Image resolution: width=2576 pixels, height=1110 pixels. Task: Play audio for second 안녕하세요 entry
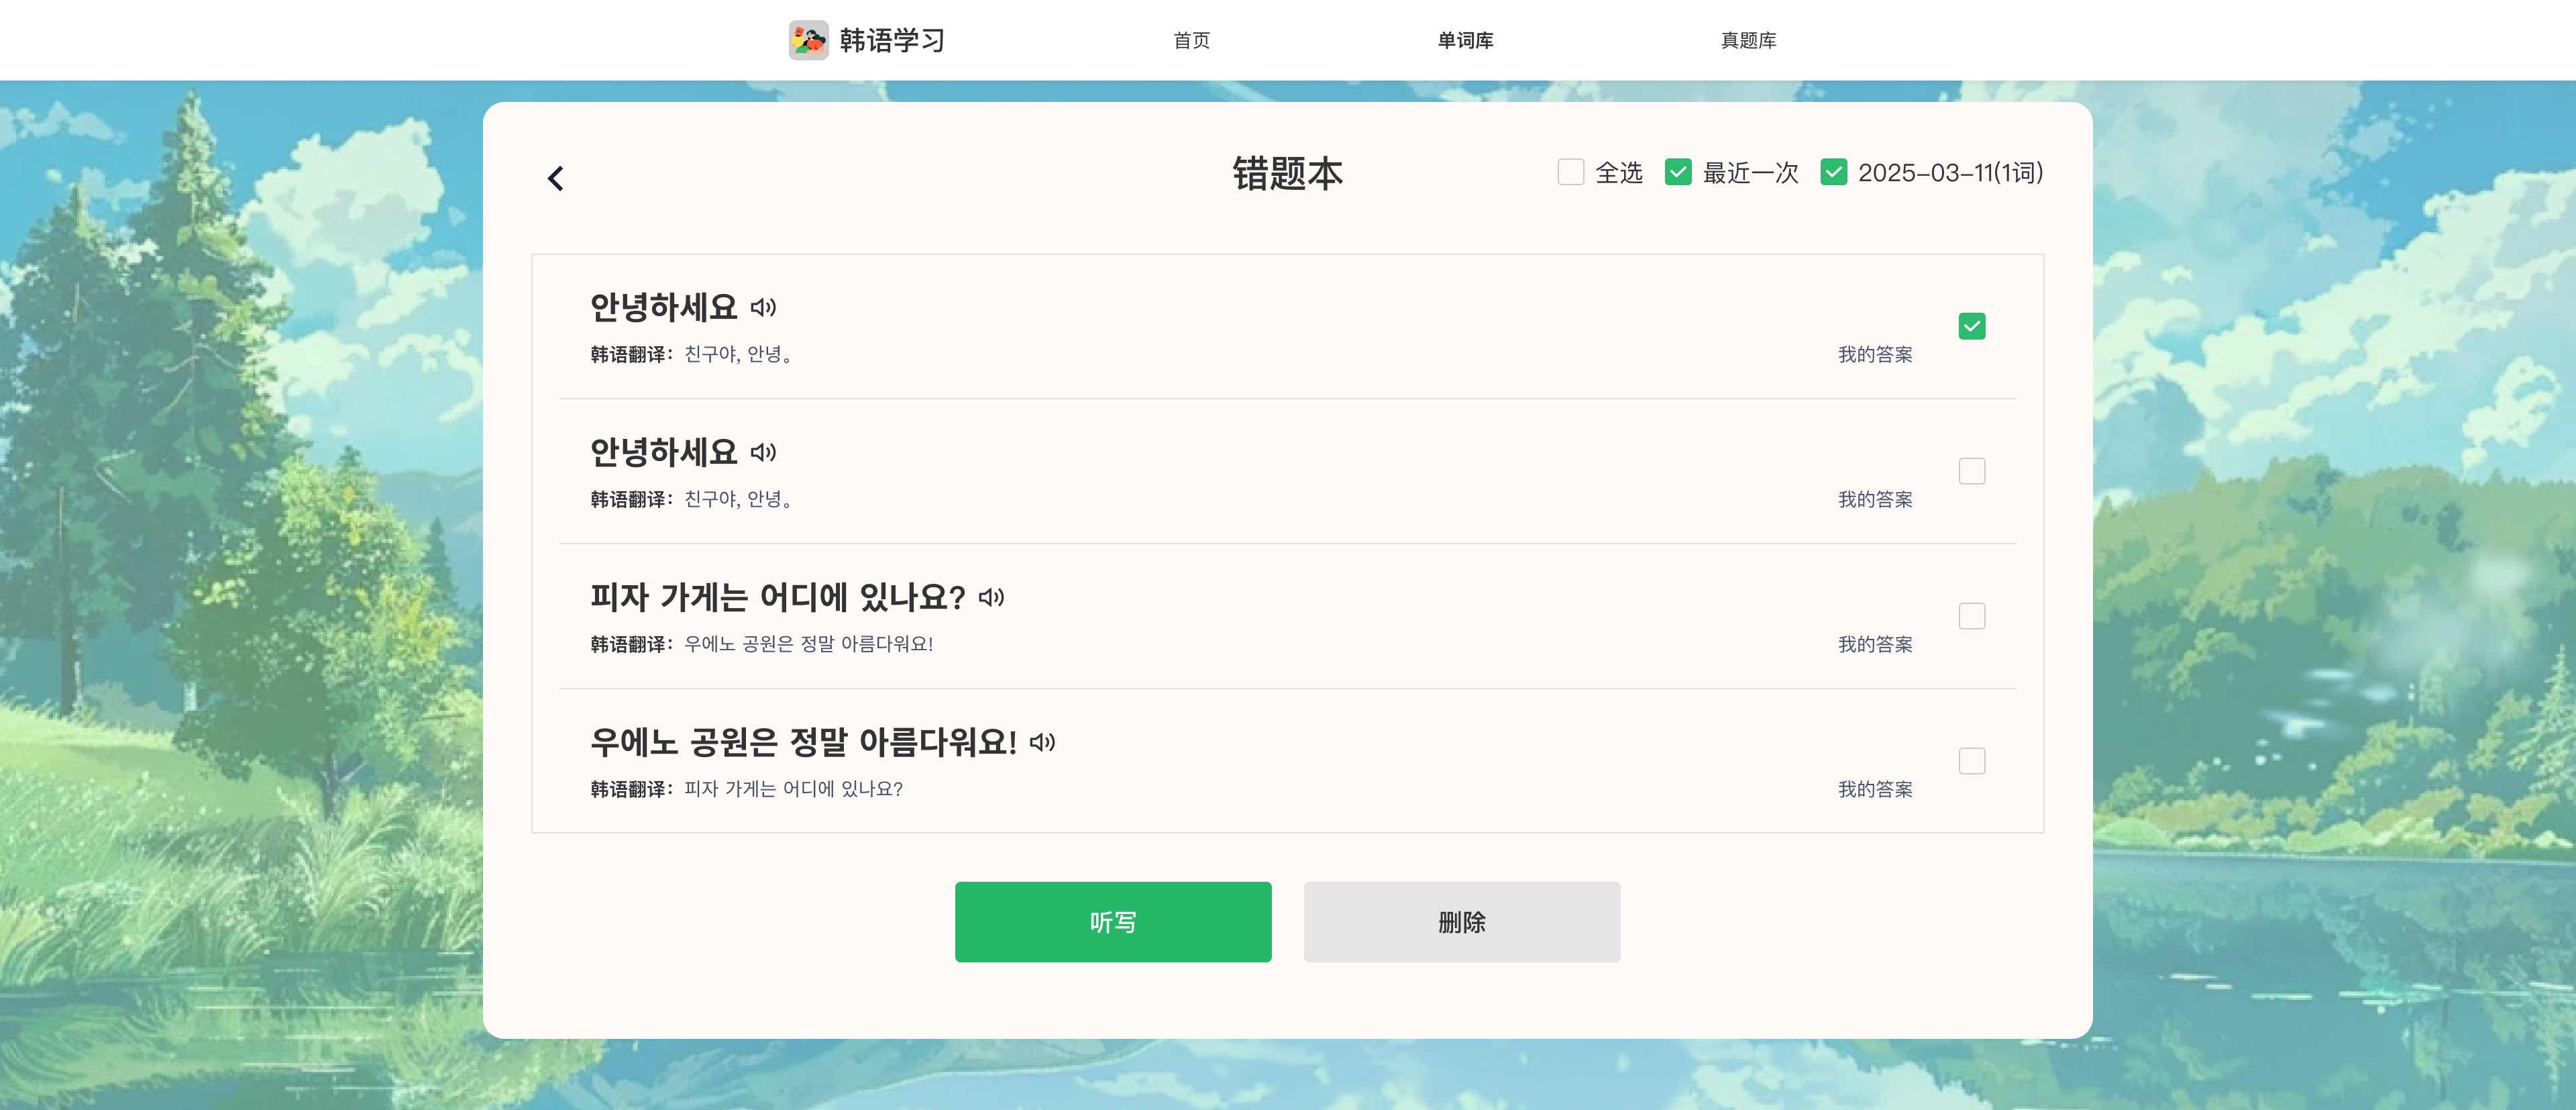coord(764,452)
